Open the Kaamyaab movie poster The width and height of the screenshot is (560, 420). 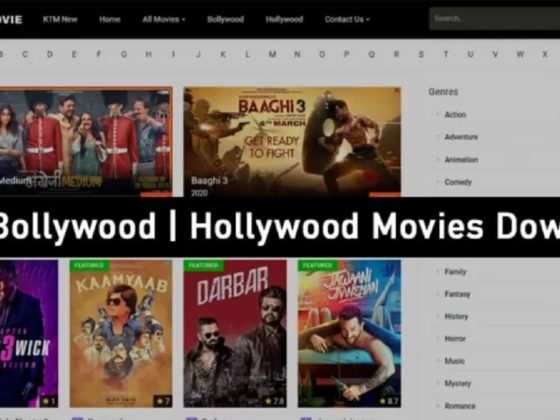click(x=121, y=334)
